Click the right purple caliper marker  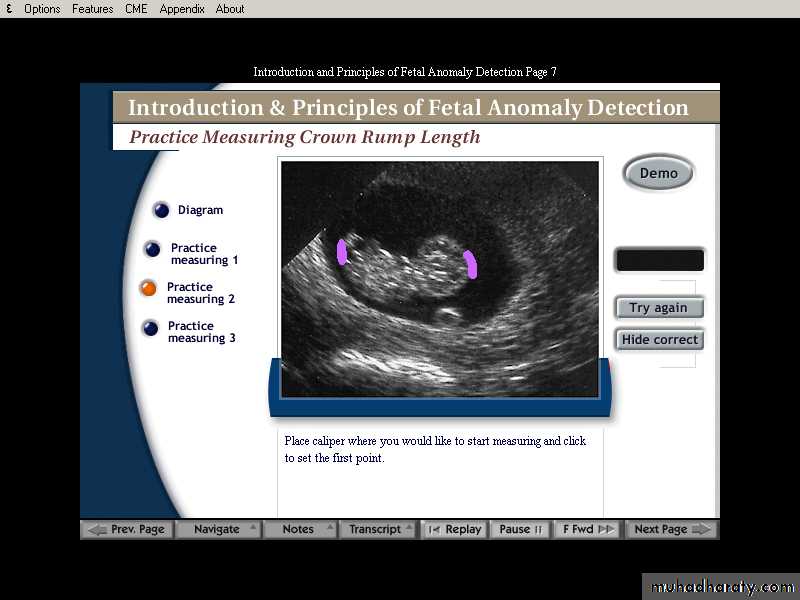point(470,264)
